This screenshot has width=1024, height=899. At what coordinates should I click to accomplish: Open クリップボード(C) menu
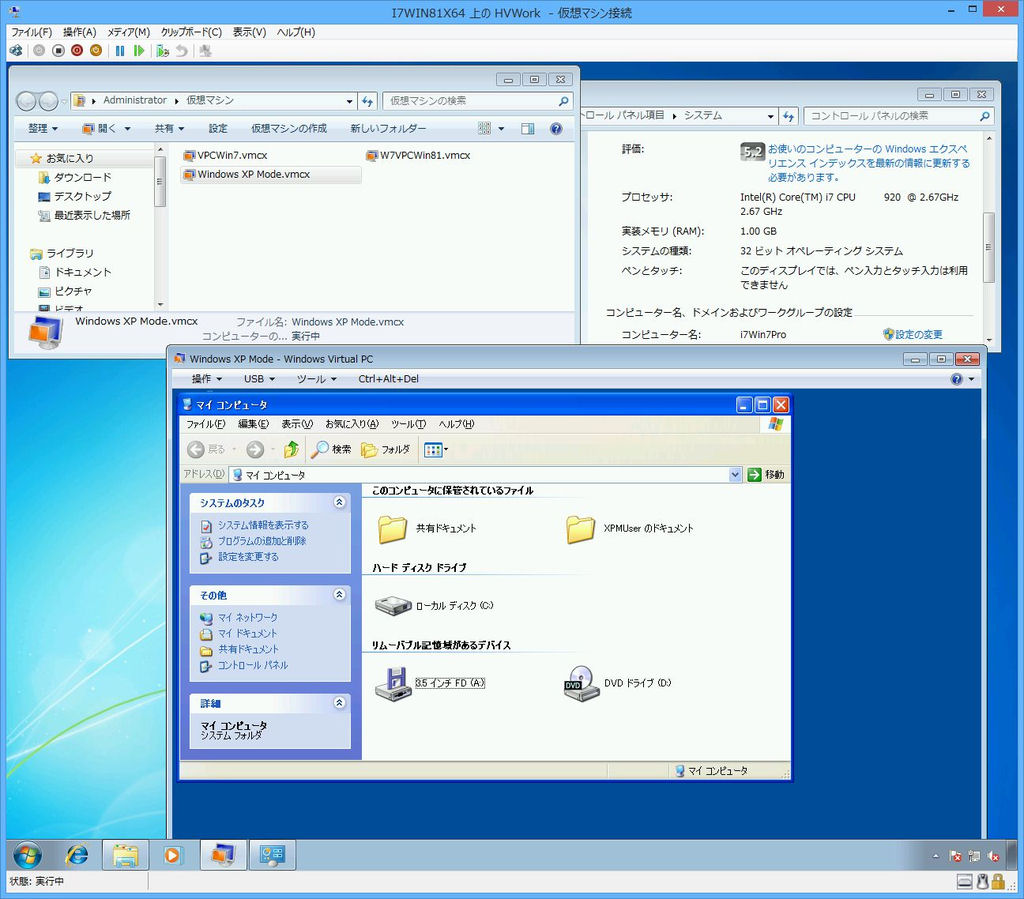pyautogui.click(x=191, y=32)
